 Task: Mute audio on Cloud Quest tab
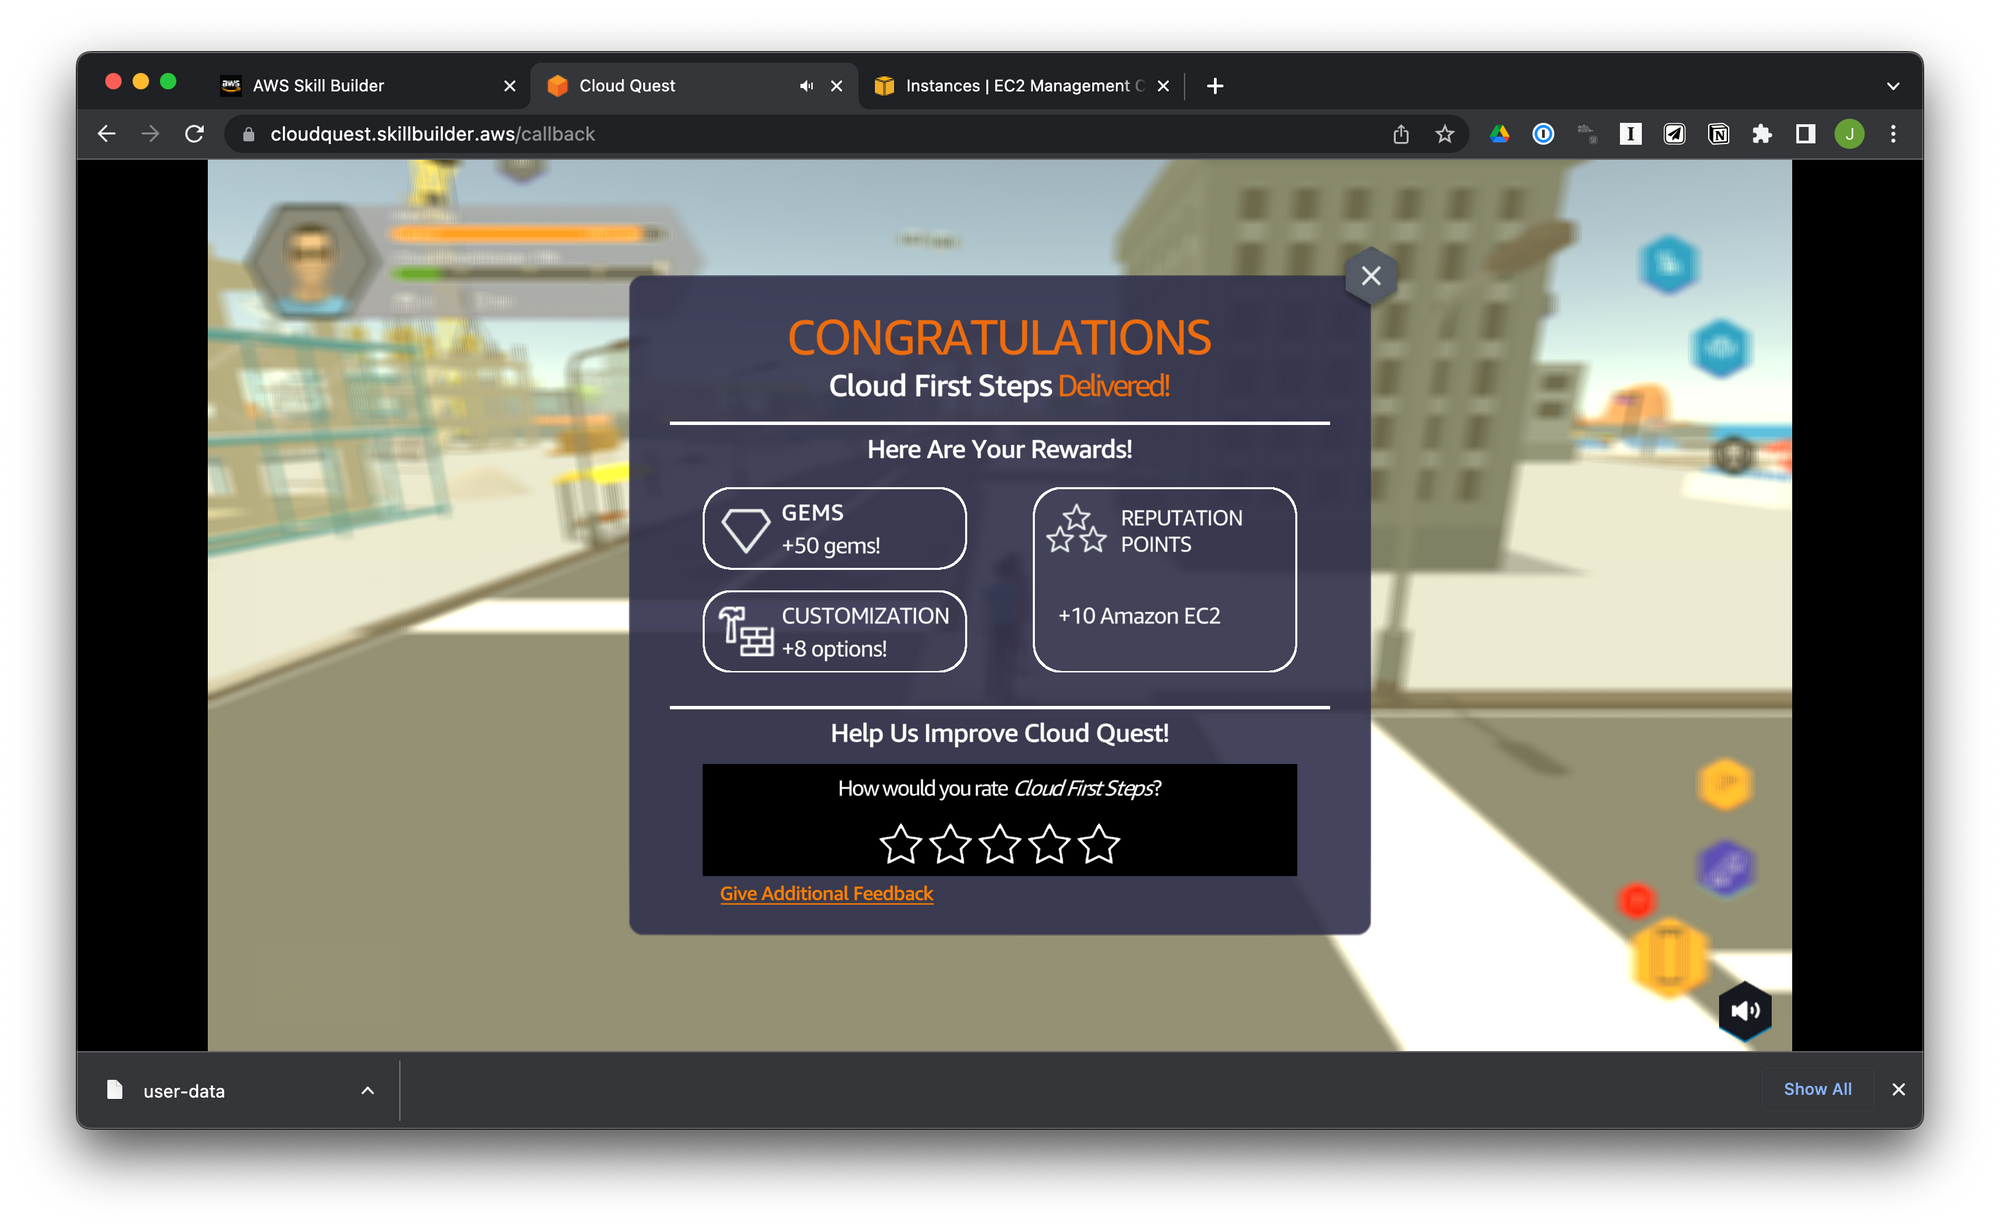pos(806,86)
